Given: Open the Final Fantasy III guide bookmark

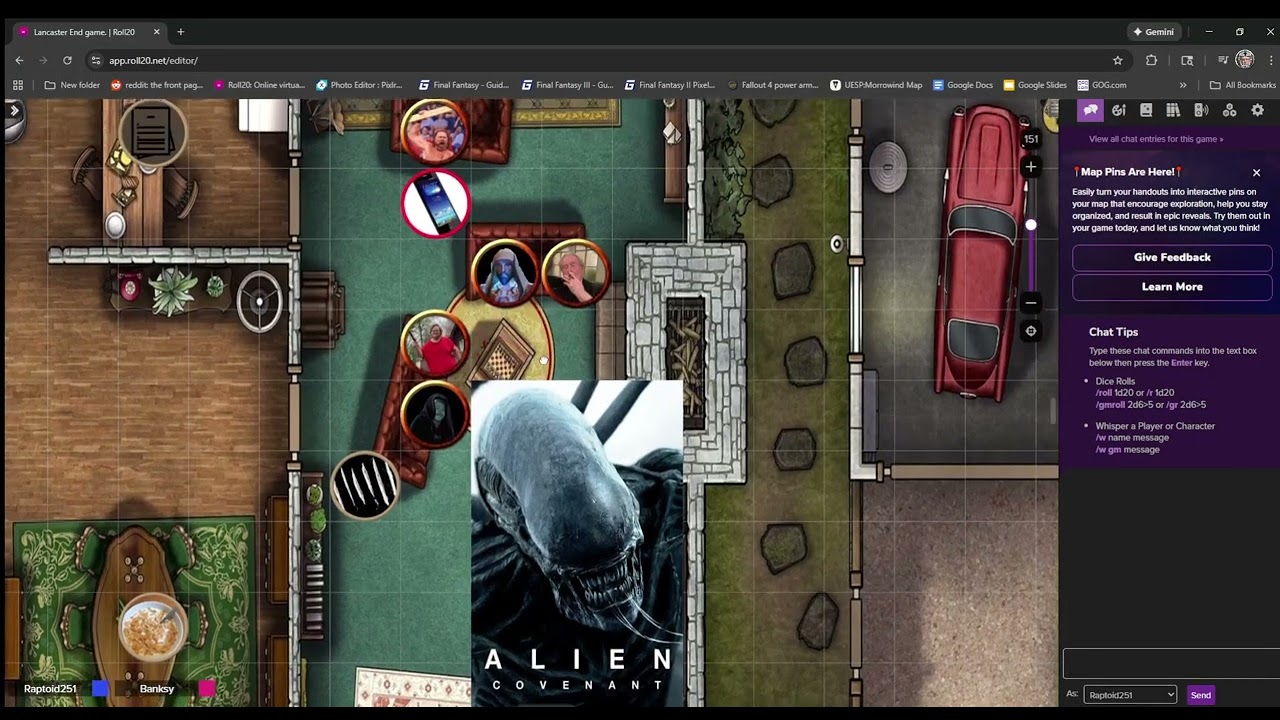Looking at the screenshot, I should 567,85.
